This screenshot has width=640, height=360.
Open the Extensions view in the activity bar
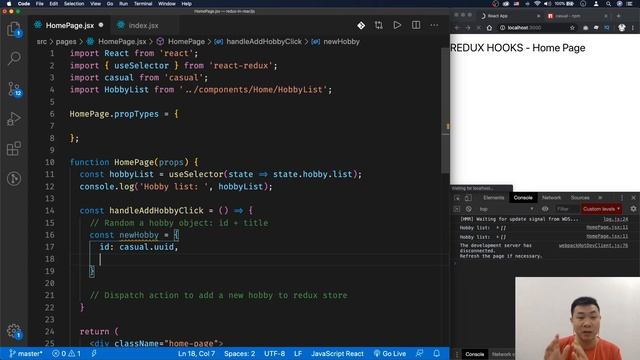coord(14,149)
